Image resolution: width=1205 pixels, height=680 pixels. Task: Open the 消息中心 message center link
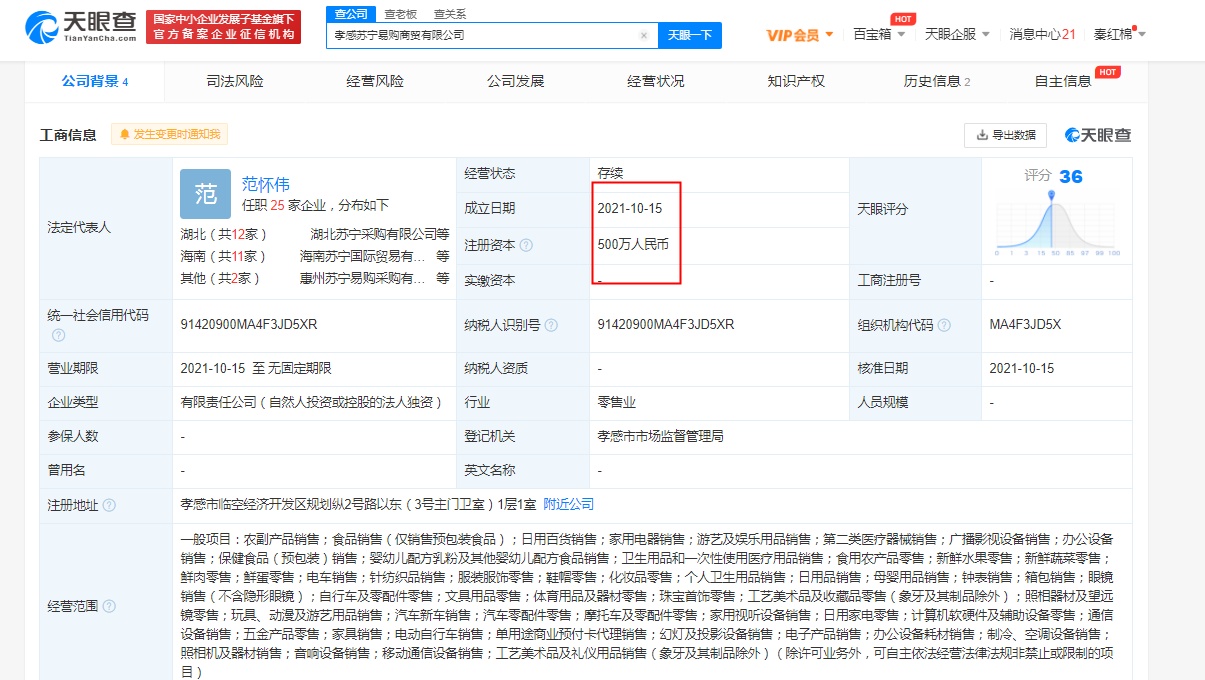(x=1042, y=34)
